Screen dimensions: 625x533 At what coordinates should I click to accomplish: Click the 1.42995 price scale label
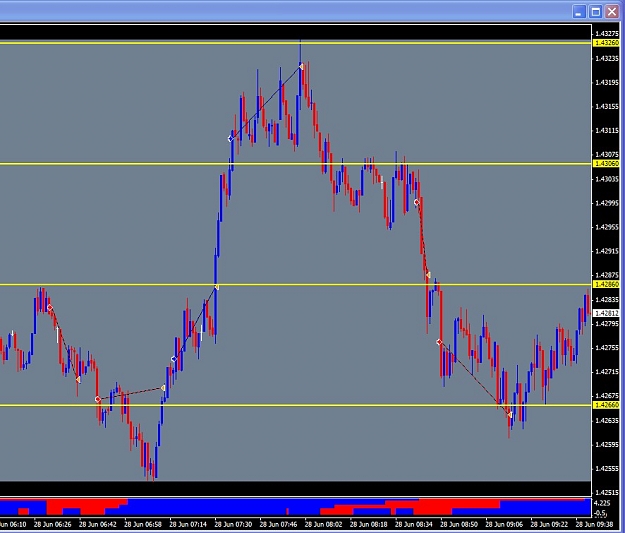point(607,203)
